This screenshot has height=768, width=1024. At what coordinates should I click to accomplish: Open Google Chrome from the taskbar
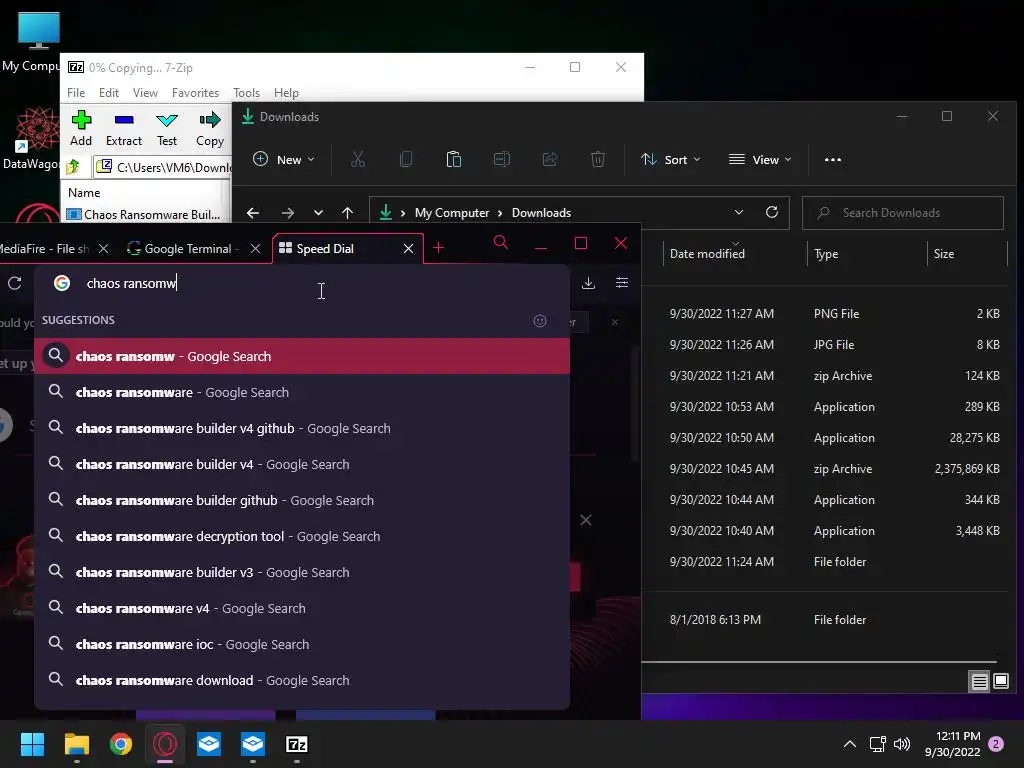[121, 744]
